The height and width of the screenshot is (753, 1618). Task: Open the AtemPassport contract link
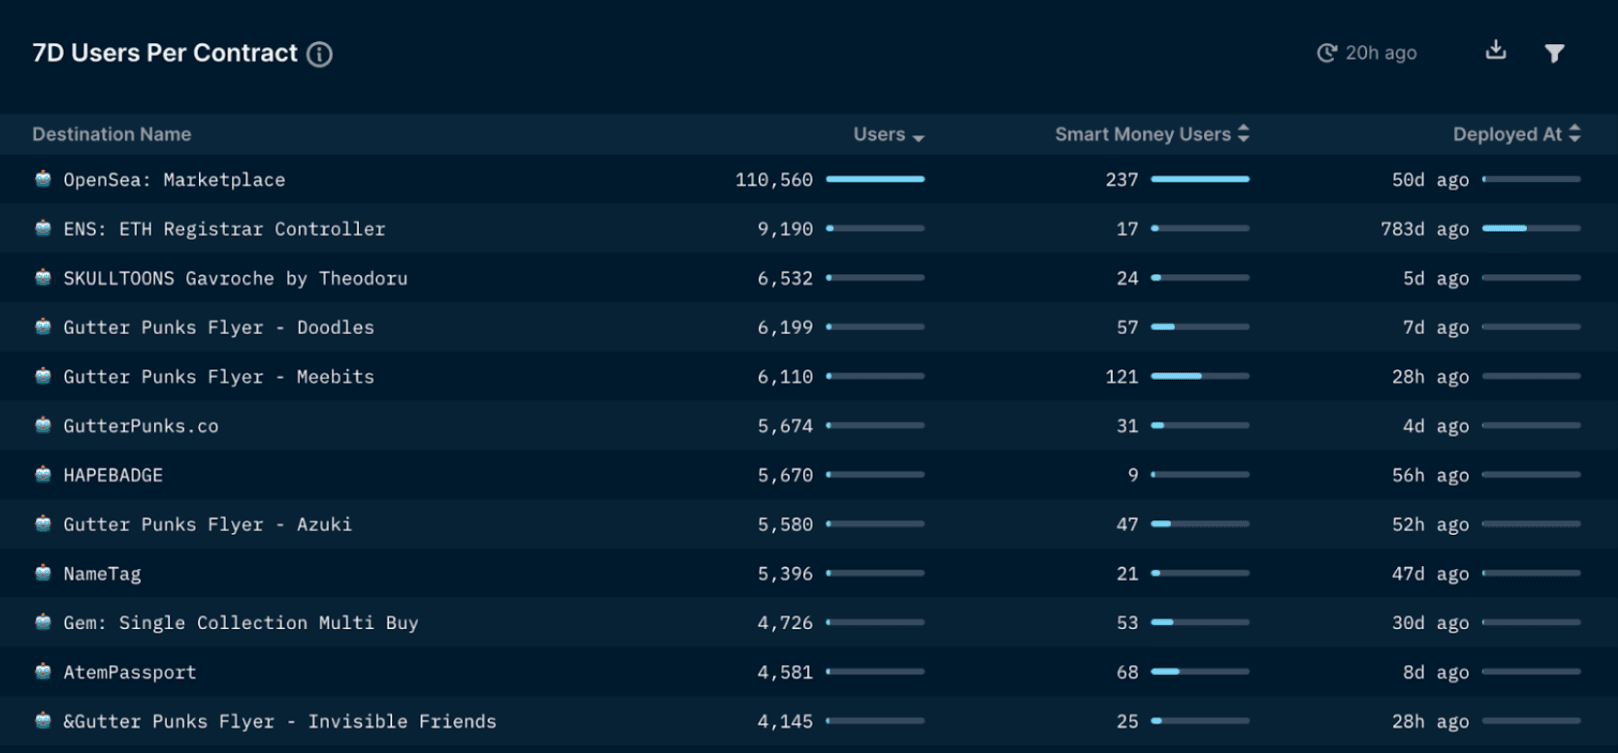[x=130, y=672]
